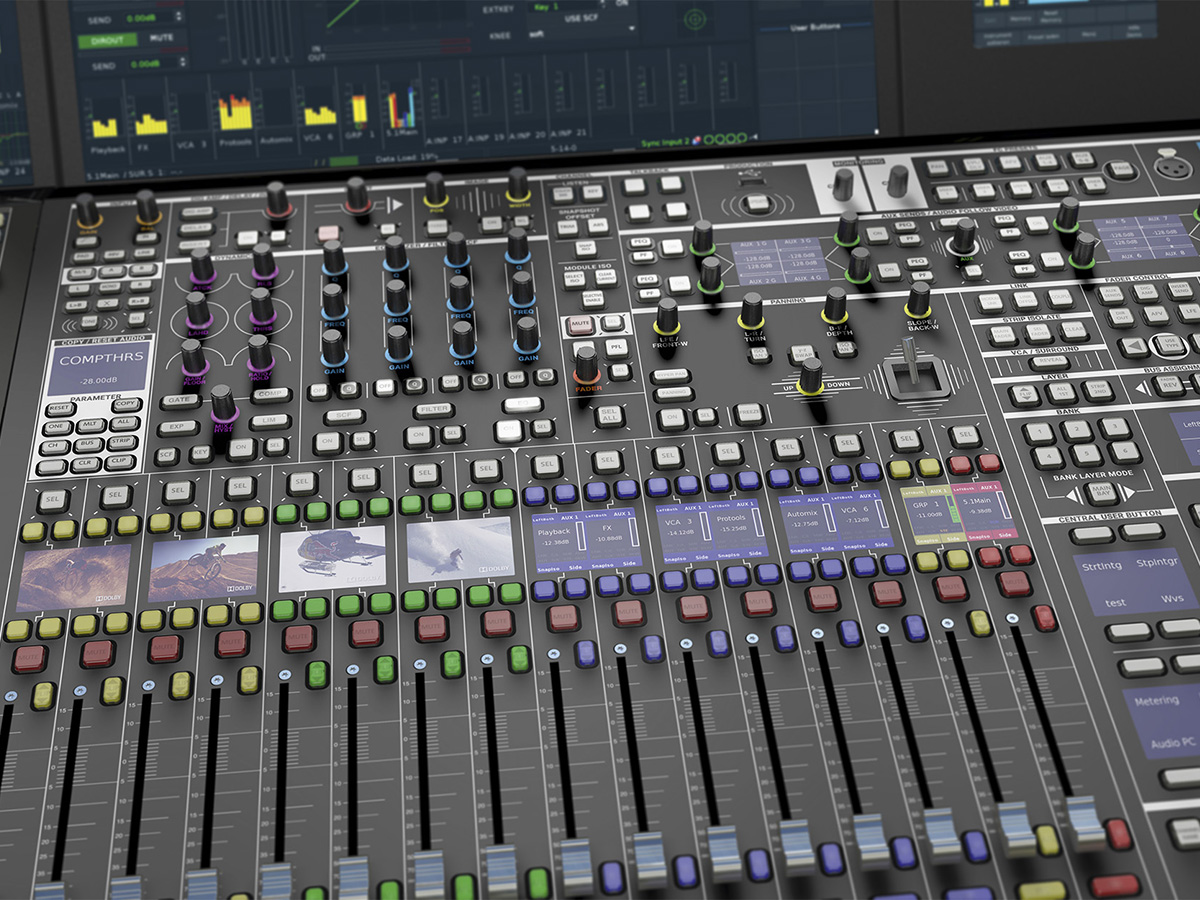Viewport: 1200px width, 900px height.
Task: Tap the 5.1Main channel strip display
Action: (985, 511)
